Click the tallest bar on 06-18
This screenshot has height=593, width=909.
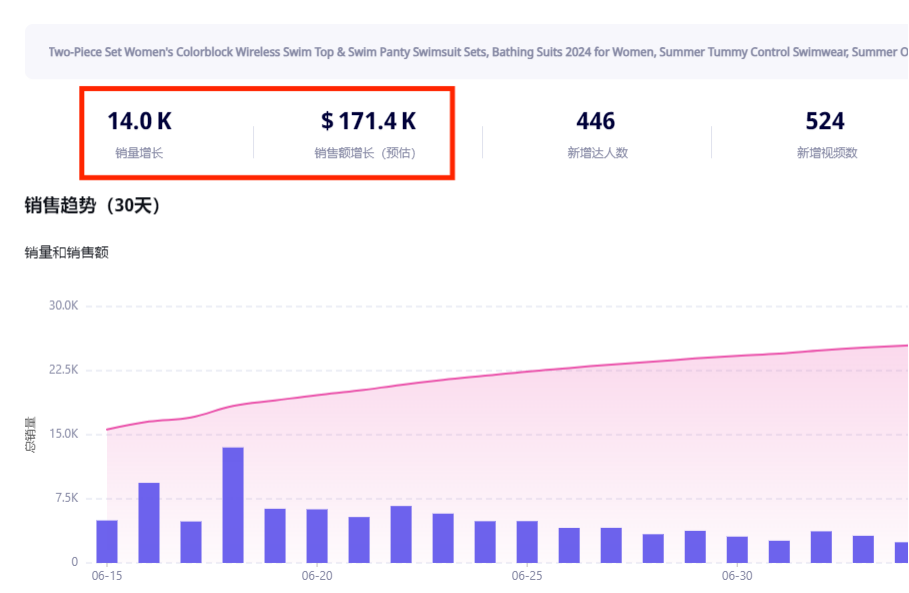click(x=233, y=504)
